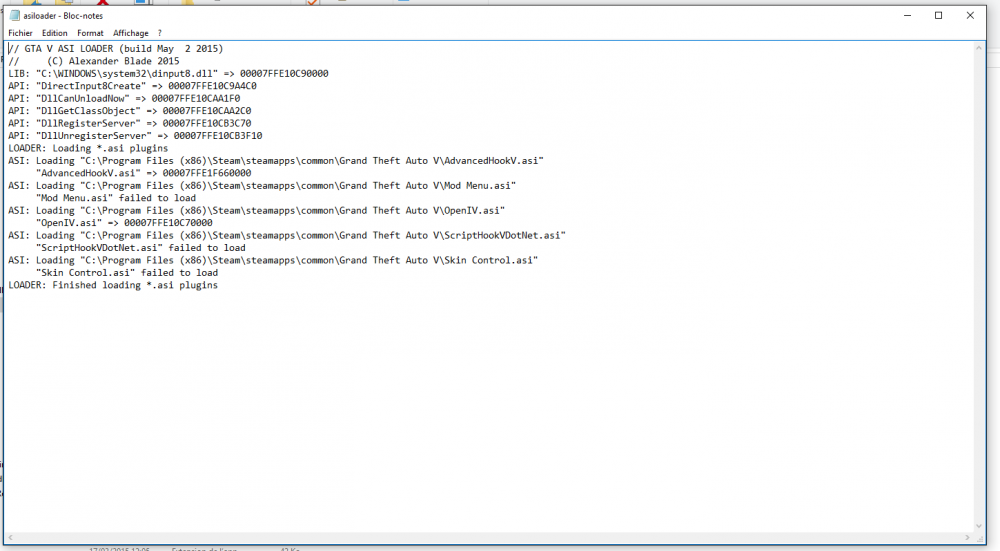This screenshot has width=1000, height=551.
Task: Click the Notepad icon in title bar
Action: (x=15, y=15)
